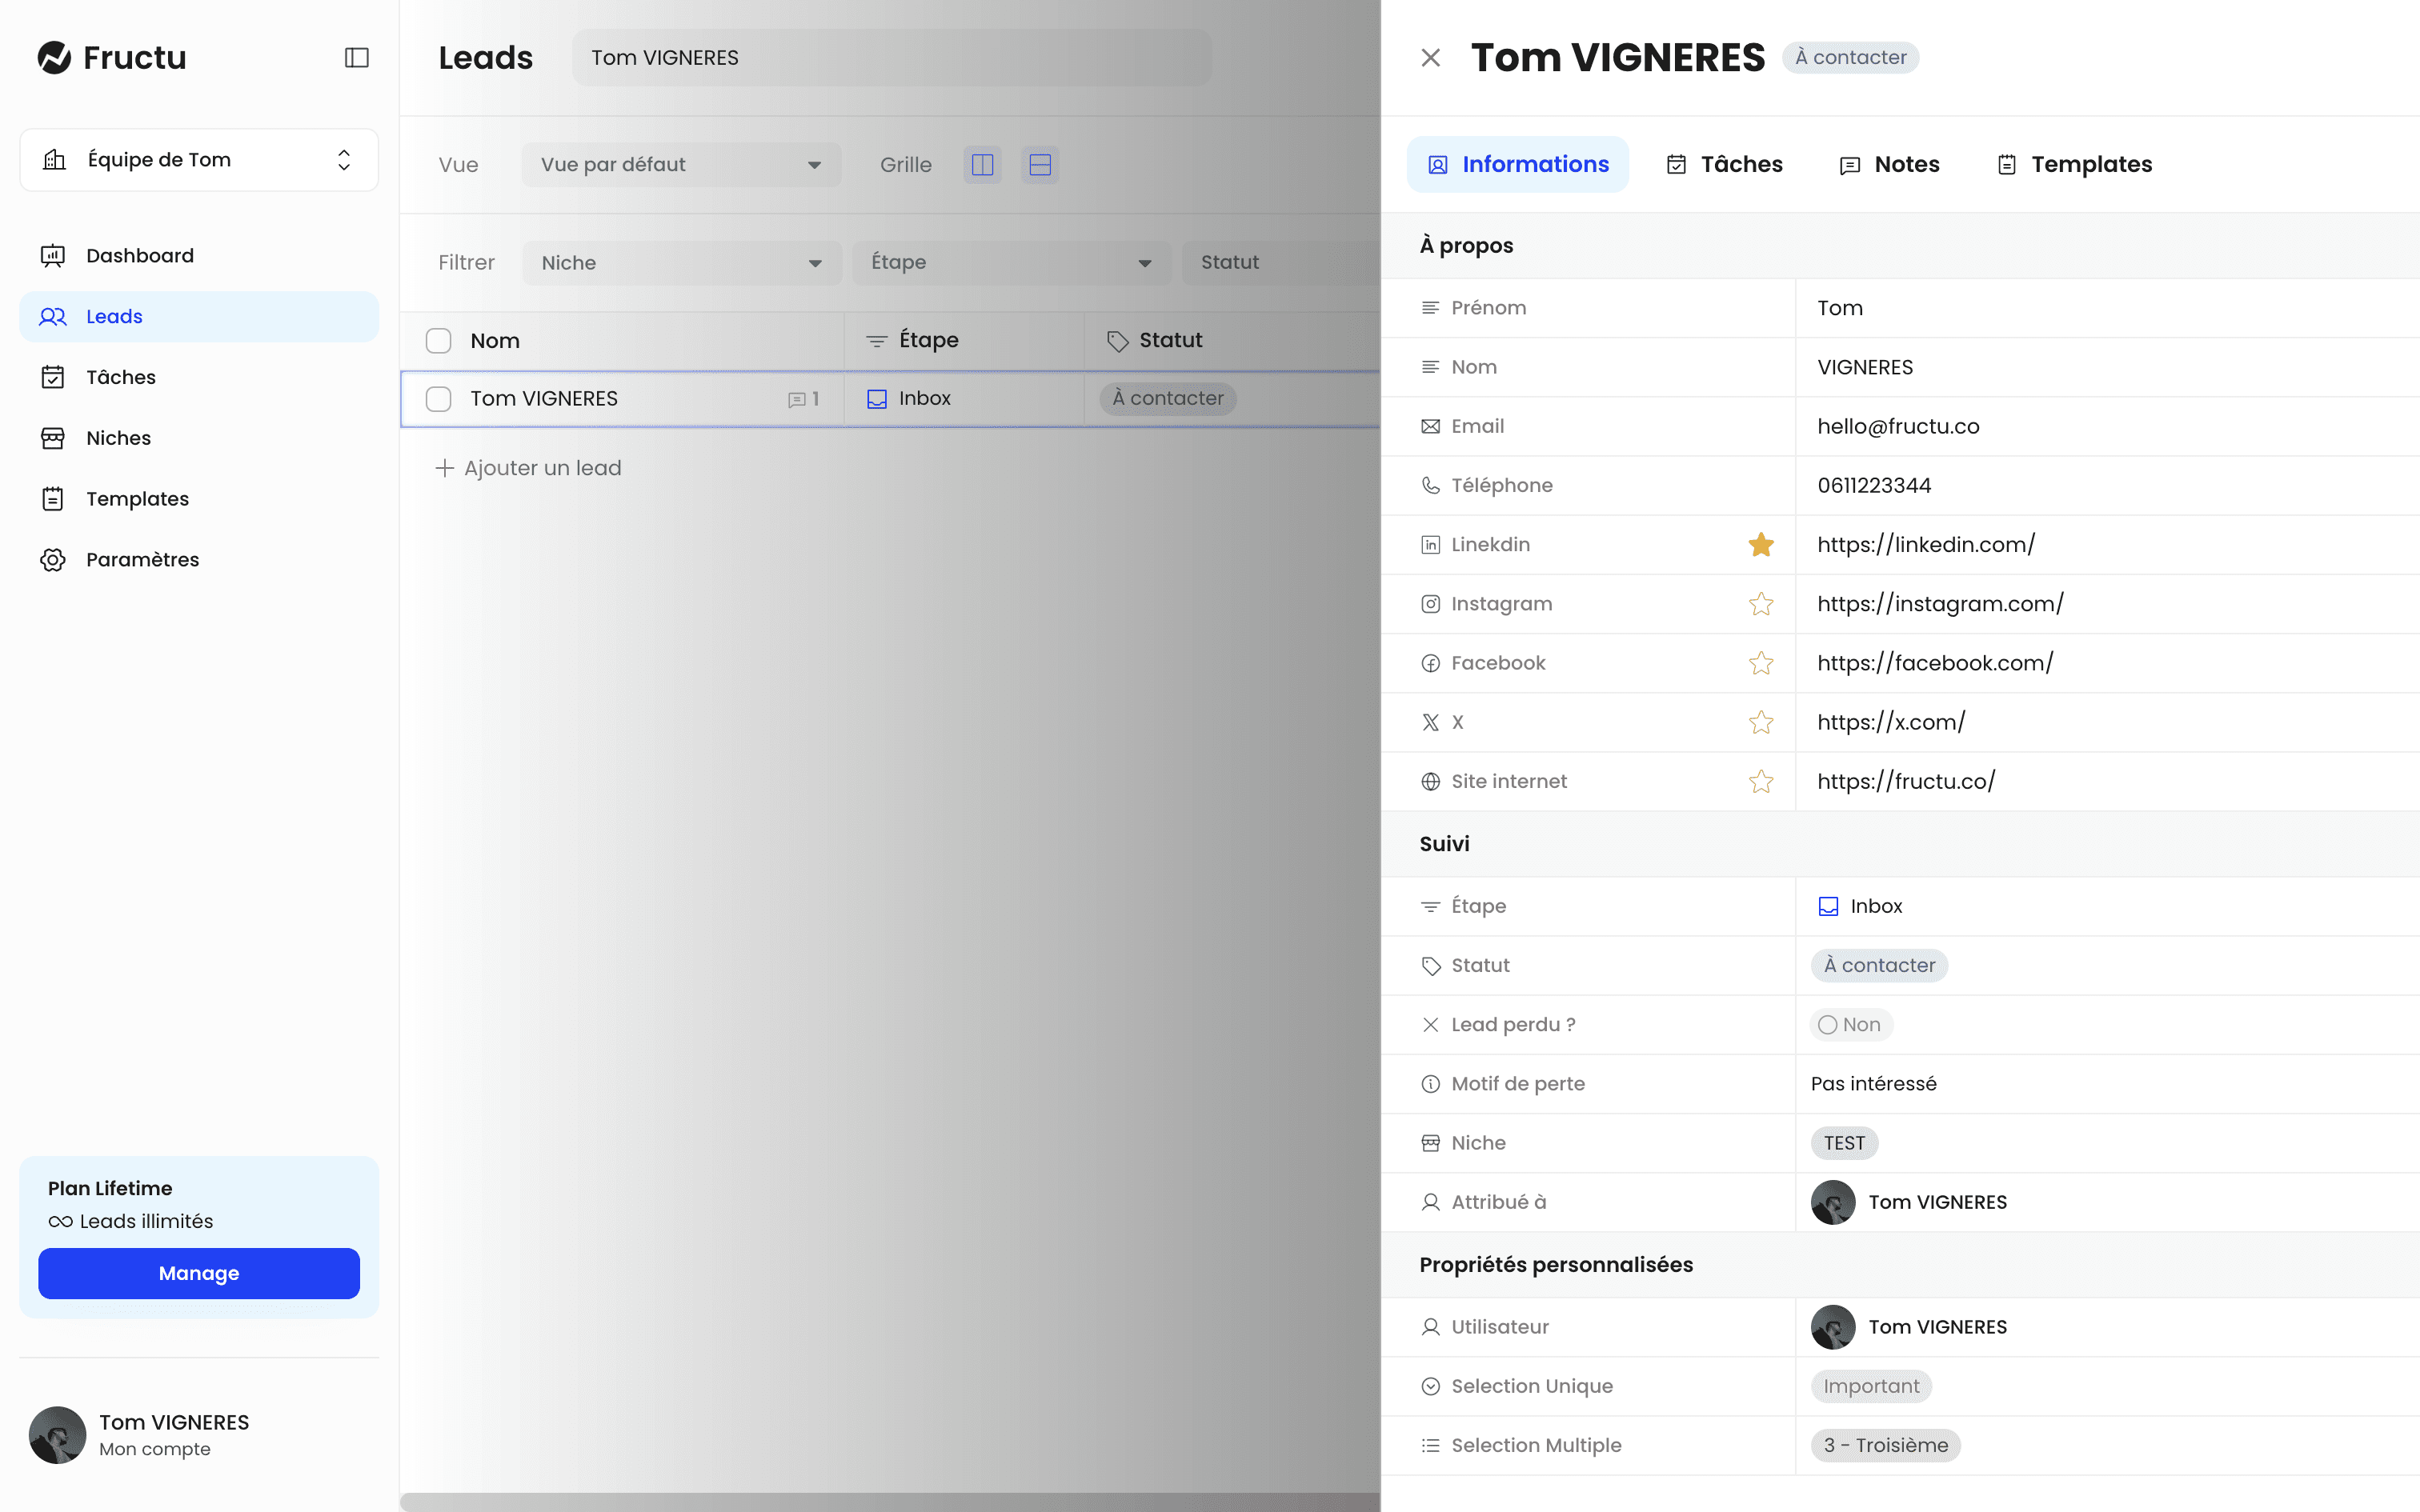Switch to row grid view icon
Image resolution: width=2420 pixels, height=1512 pixels.
coord(1040,165)
